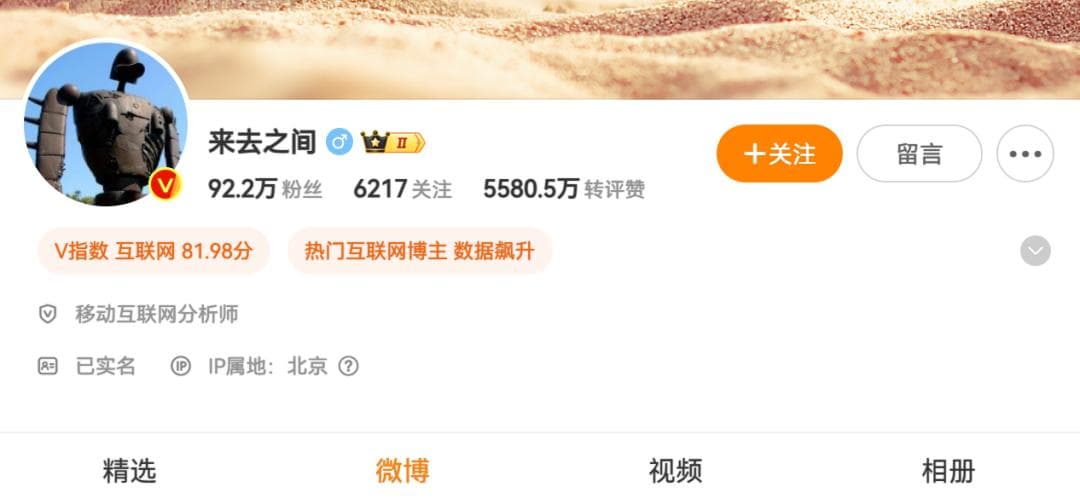Click the orange V verification badge
1080x504 pixels.
pyautogui.click(x=165, y=185)
